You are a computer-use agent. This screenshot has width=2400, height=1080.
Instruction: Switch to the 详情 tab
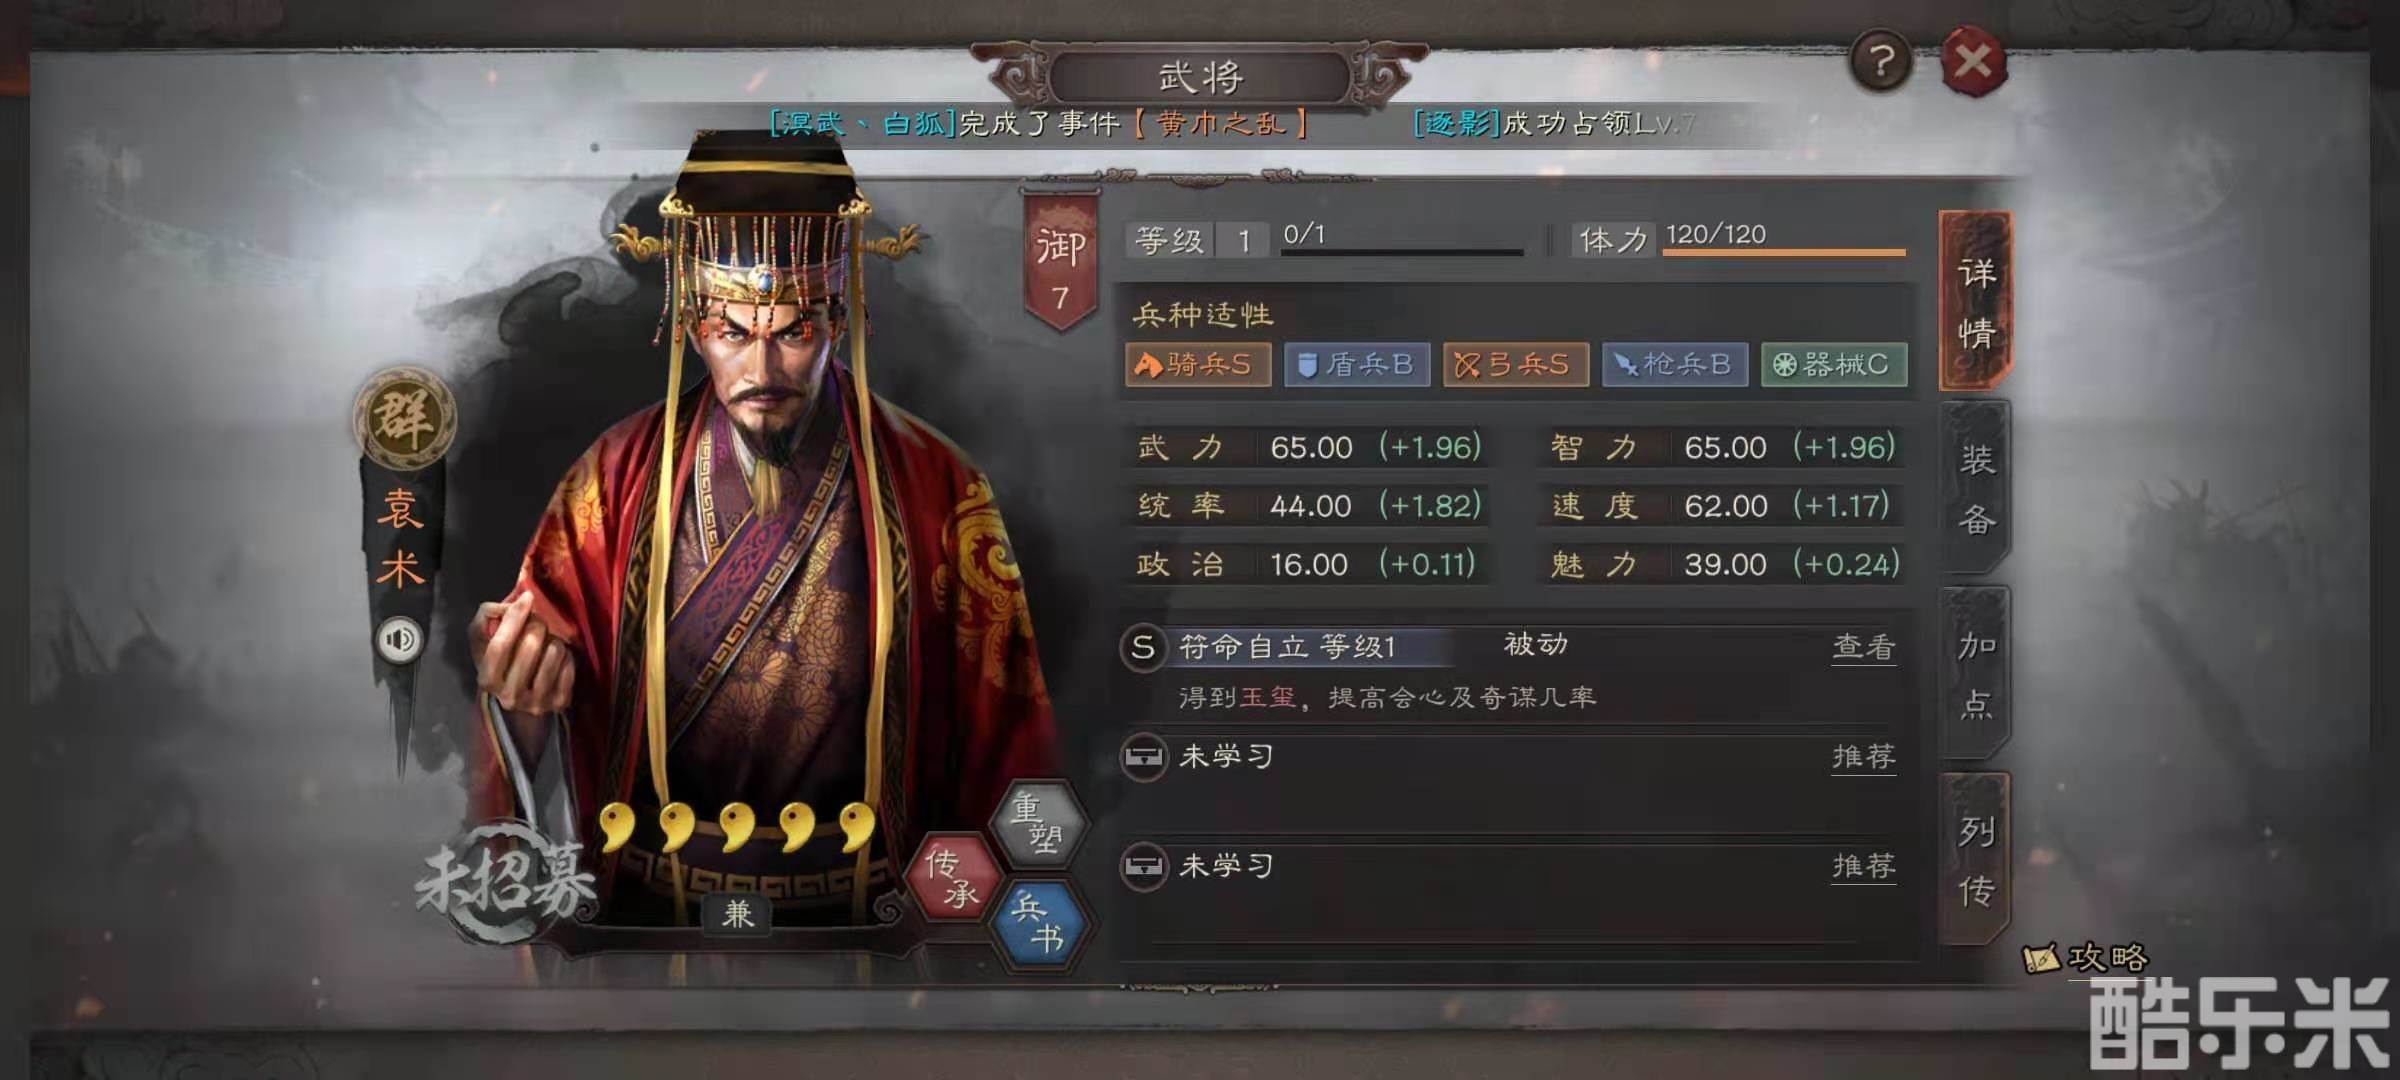point(1976,301)
